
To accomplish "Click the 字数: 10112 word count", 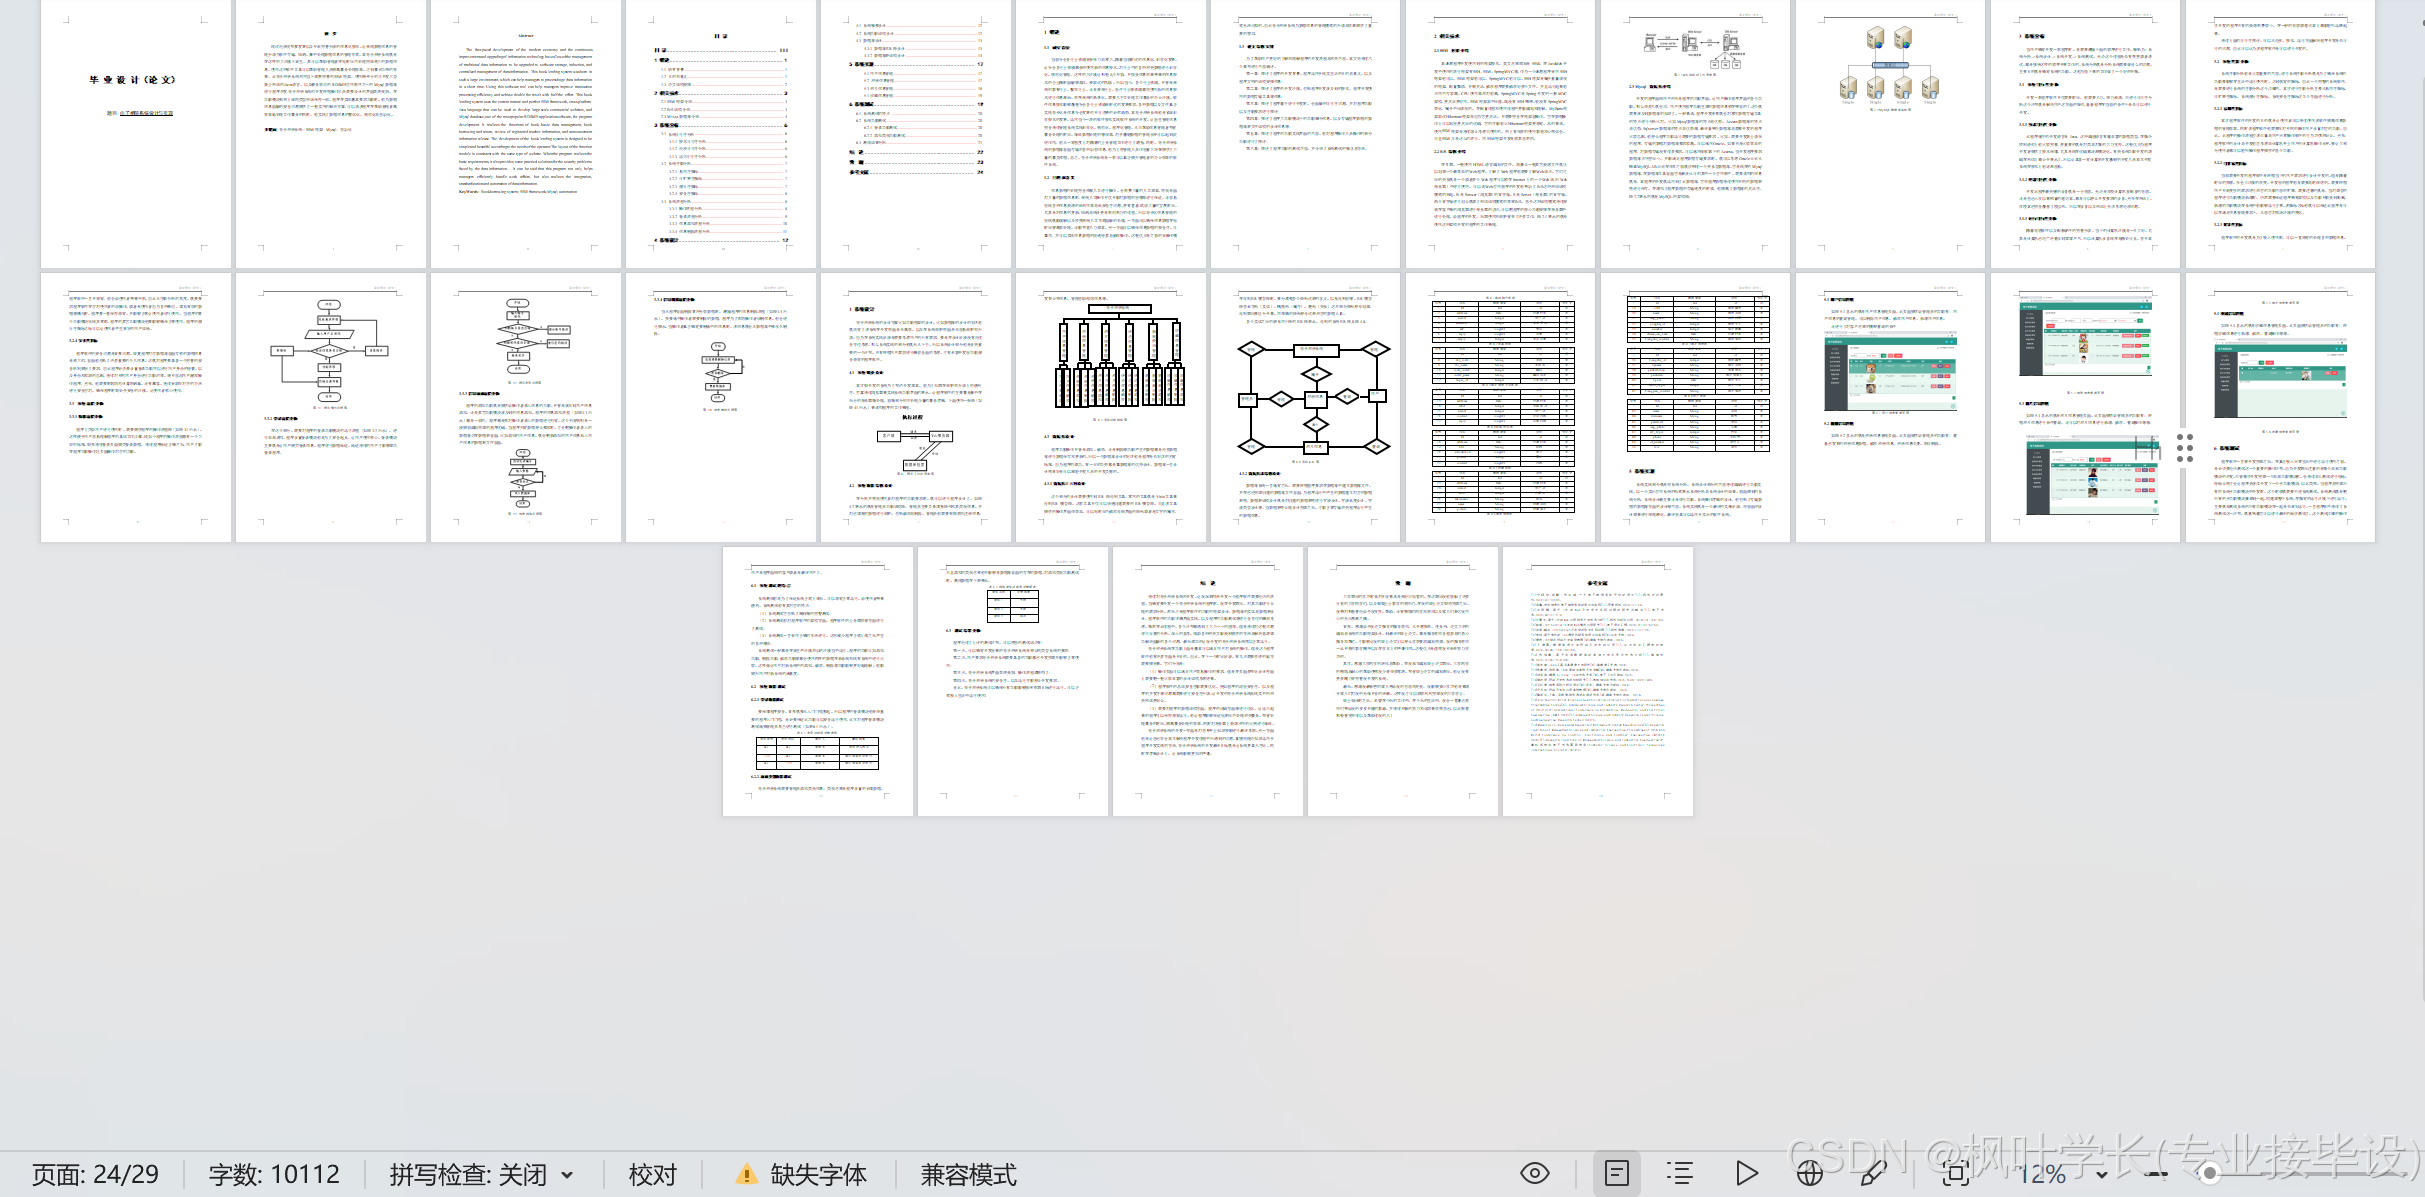I will (274, 1174).
